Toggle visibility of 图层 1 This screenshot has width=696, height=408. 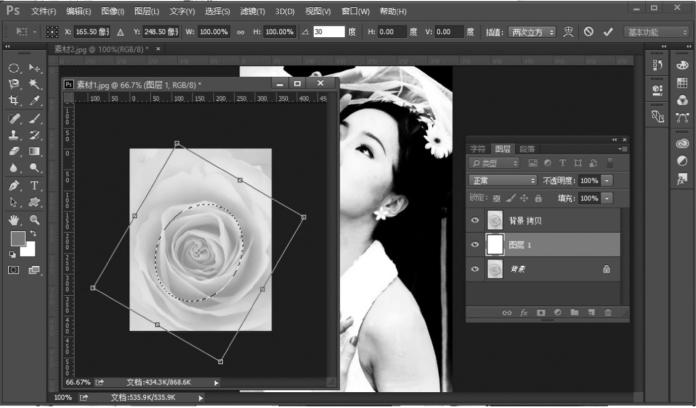click(x=476, y=244)
